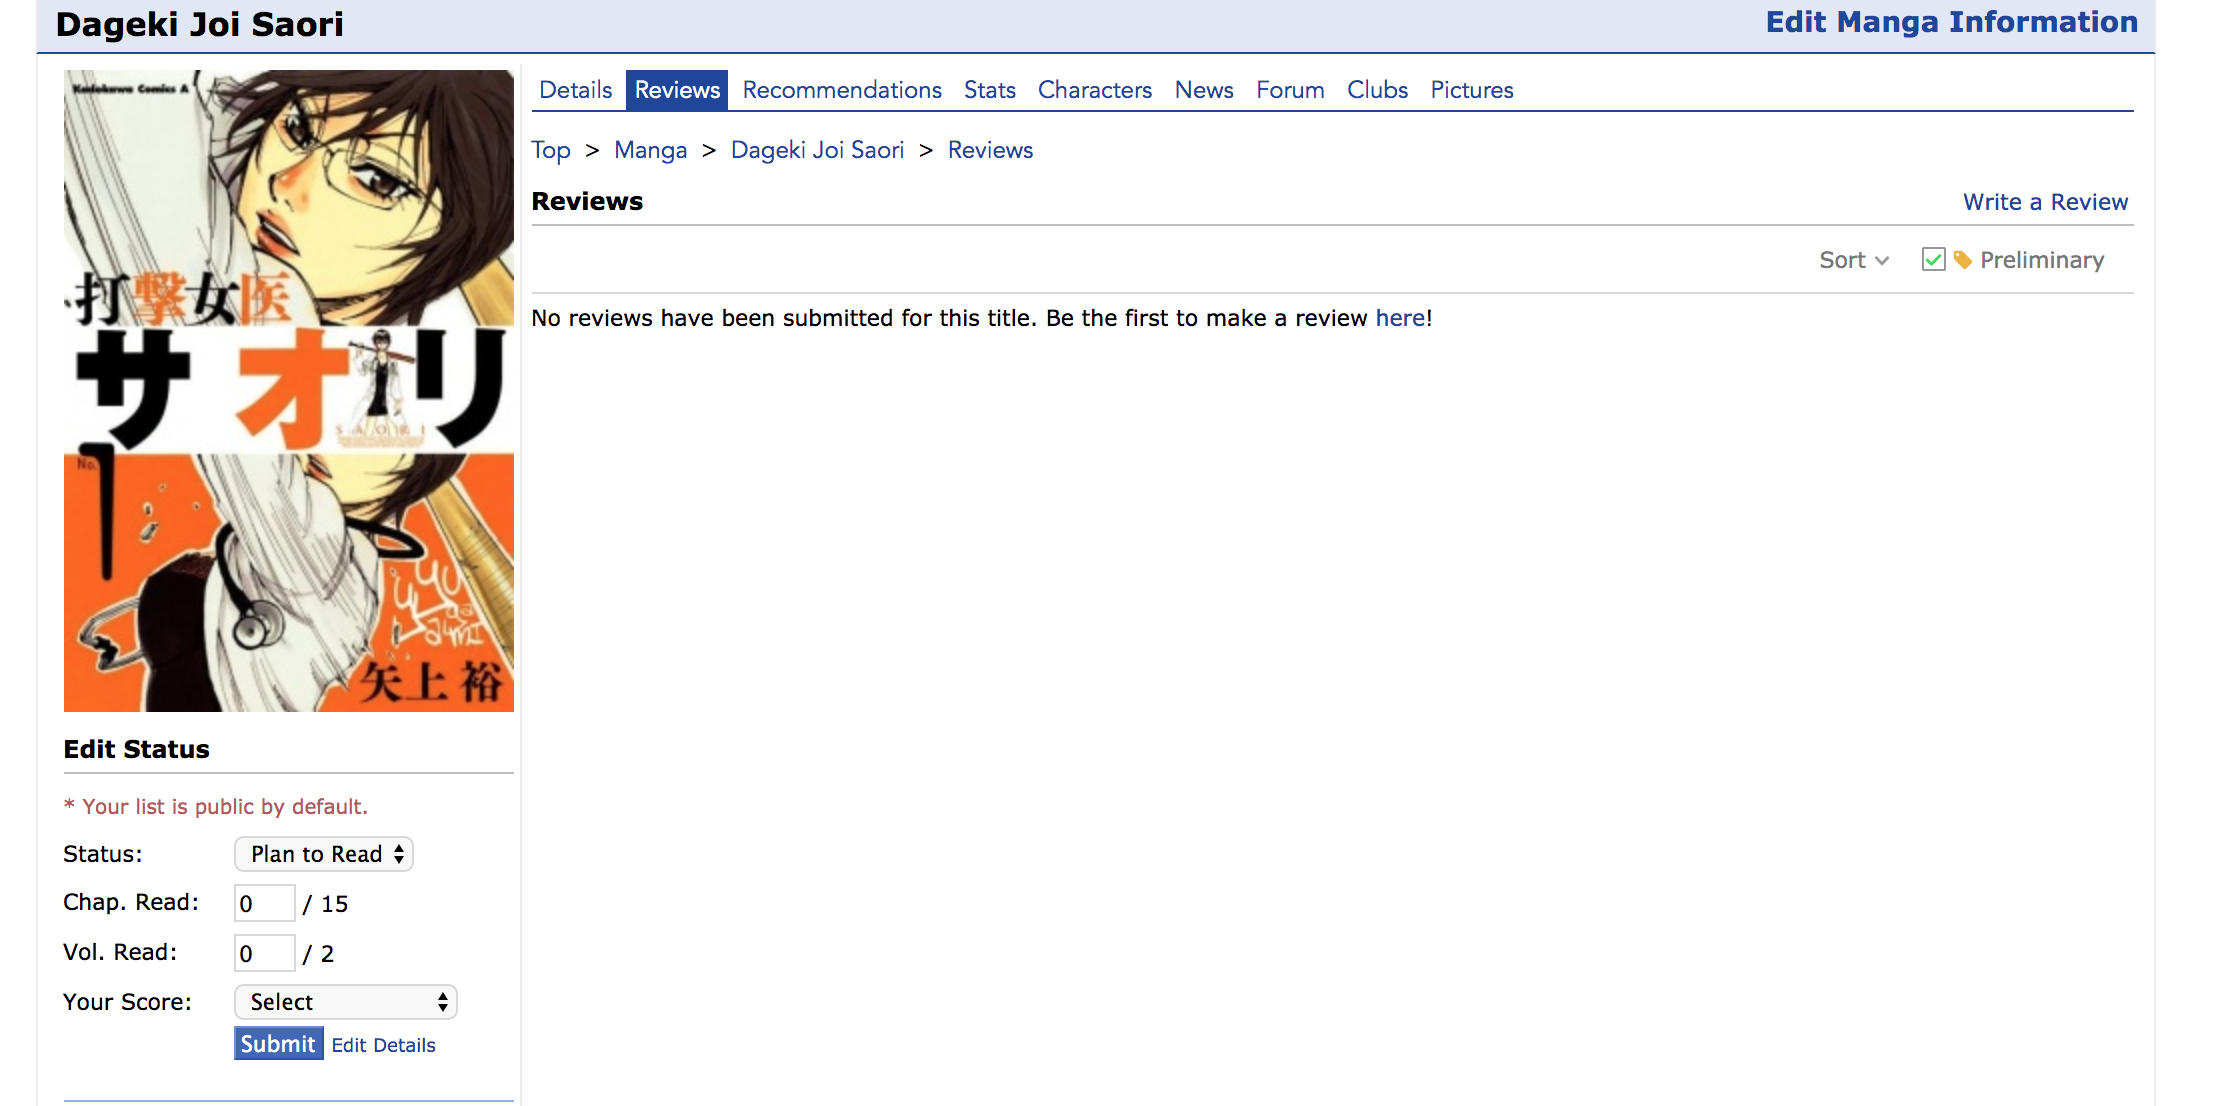Toggle the Preliminary checkbox
This screenshot has width=2218, height=1106.
1933,260
